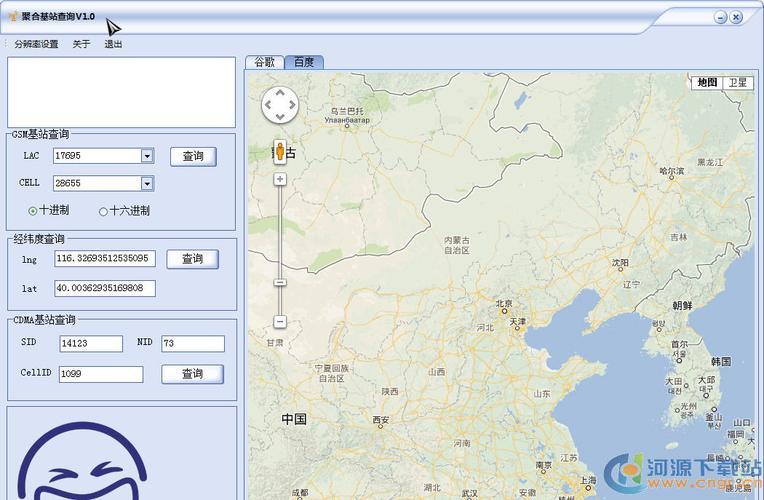This screenshot has height=500, width=764.
Task: Zoom out with the bottom minus button
Action: point(280,322)
